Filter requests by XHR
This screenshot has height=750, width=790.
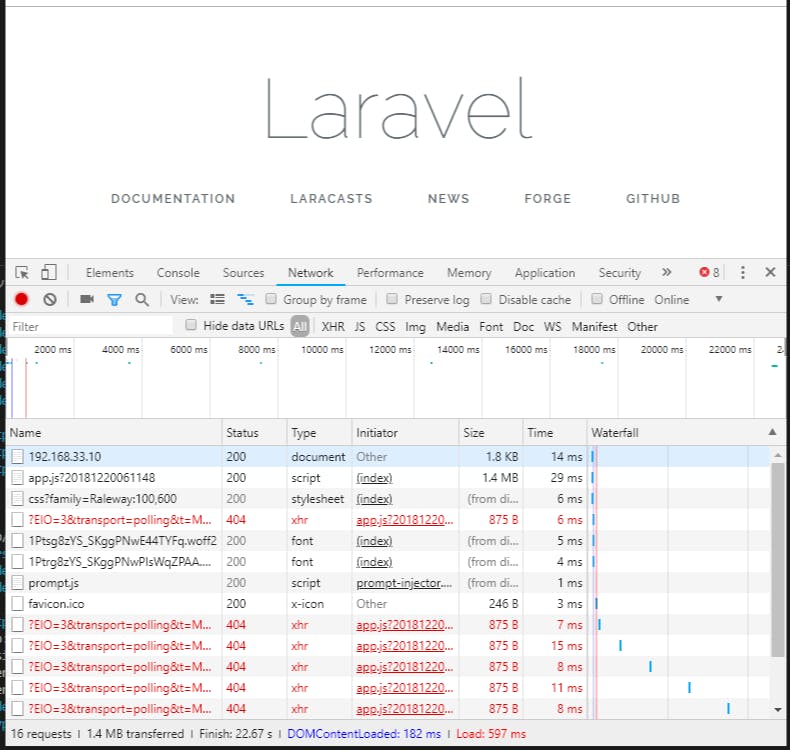333,327
